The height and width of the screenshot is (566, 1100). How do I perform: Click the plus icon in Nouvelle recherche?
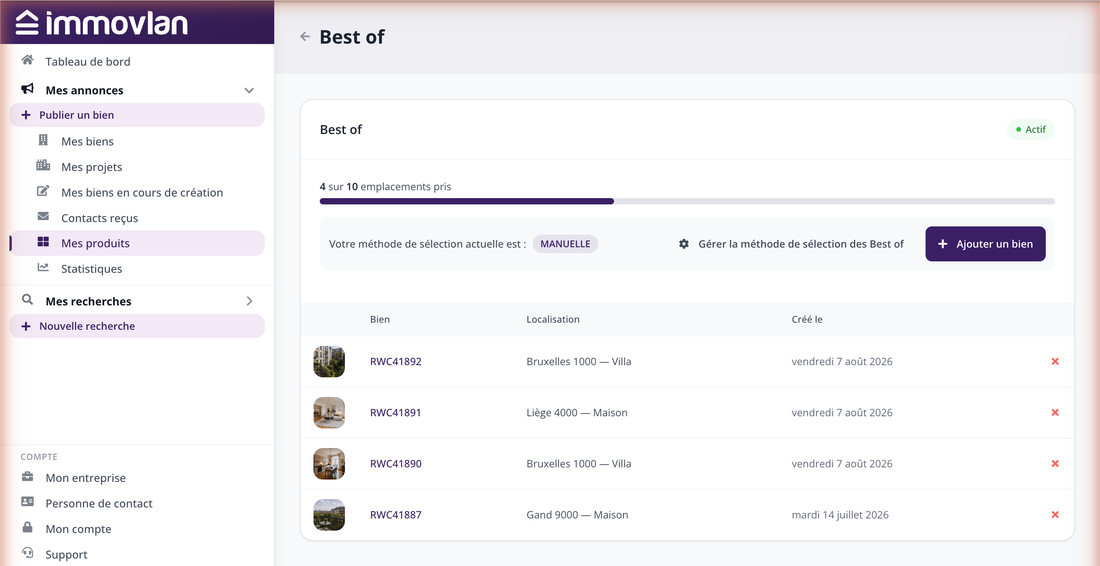[26, 326]
